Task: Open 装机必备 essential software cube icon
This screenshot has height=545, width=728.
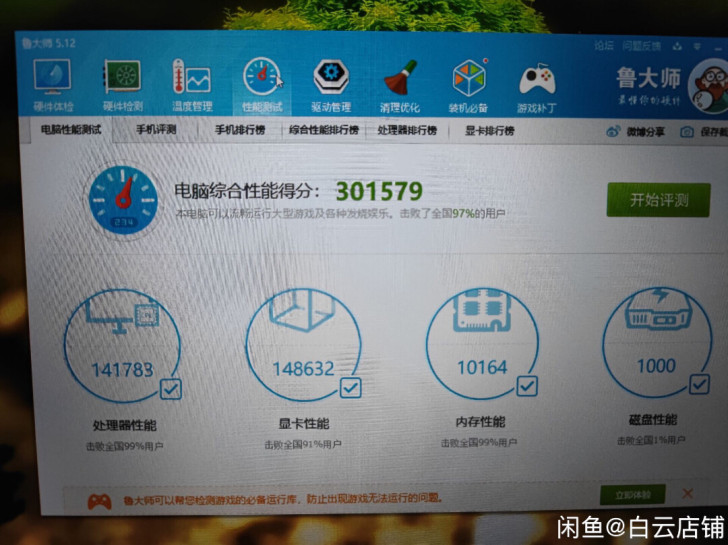Action: (468, 86)
